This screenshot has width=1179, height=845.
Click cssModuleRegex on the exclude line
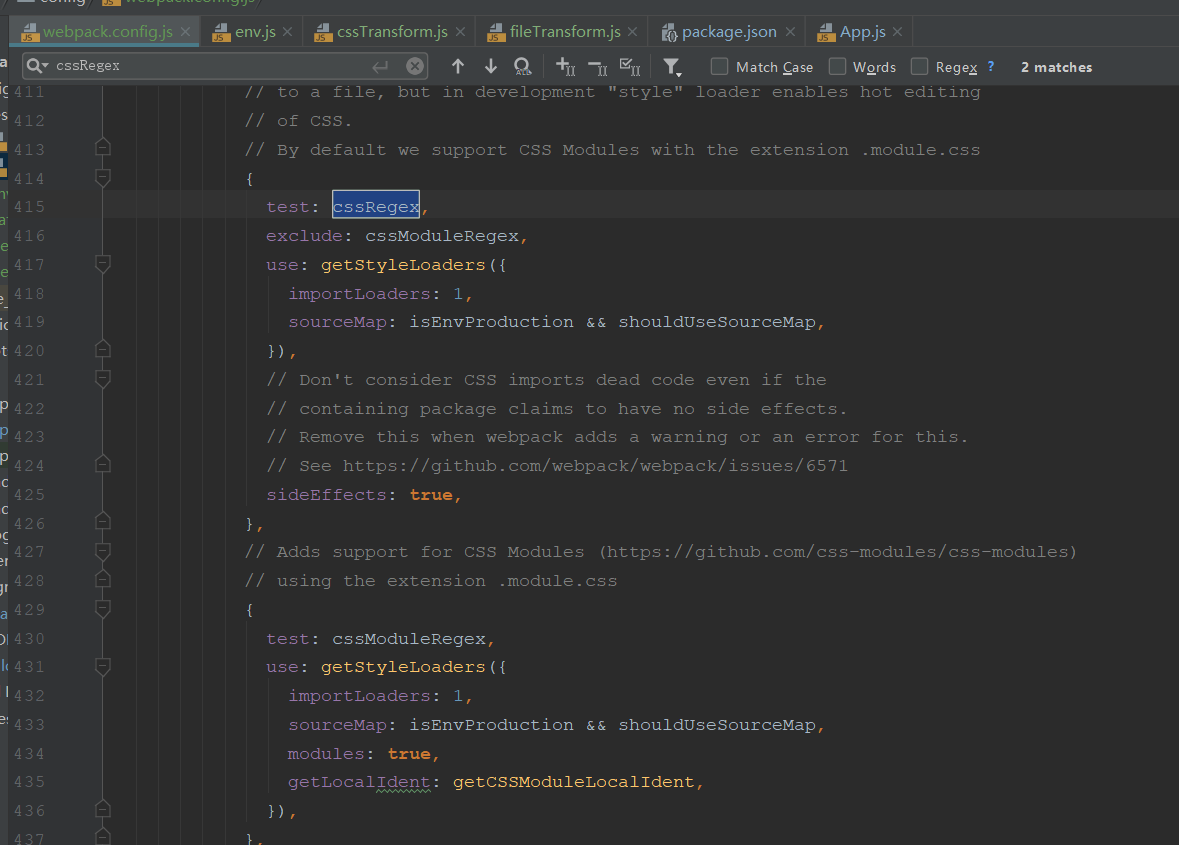click(442, 236)
